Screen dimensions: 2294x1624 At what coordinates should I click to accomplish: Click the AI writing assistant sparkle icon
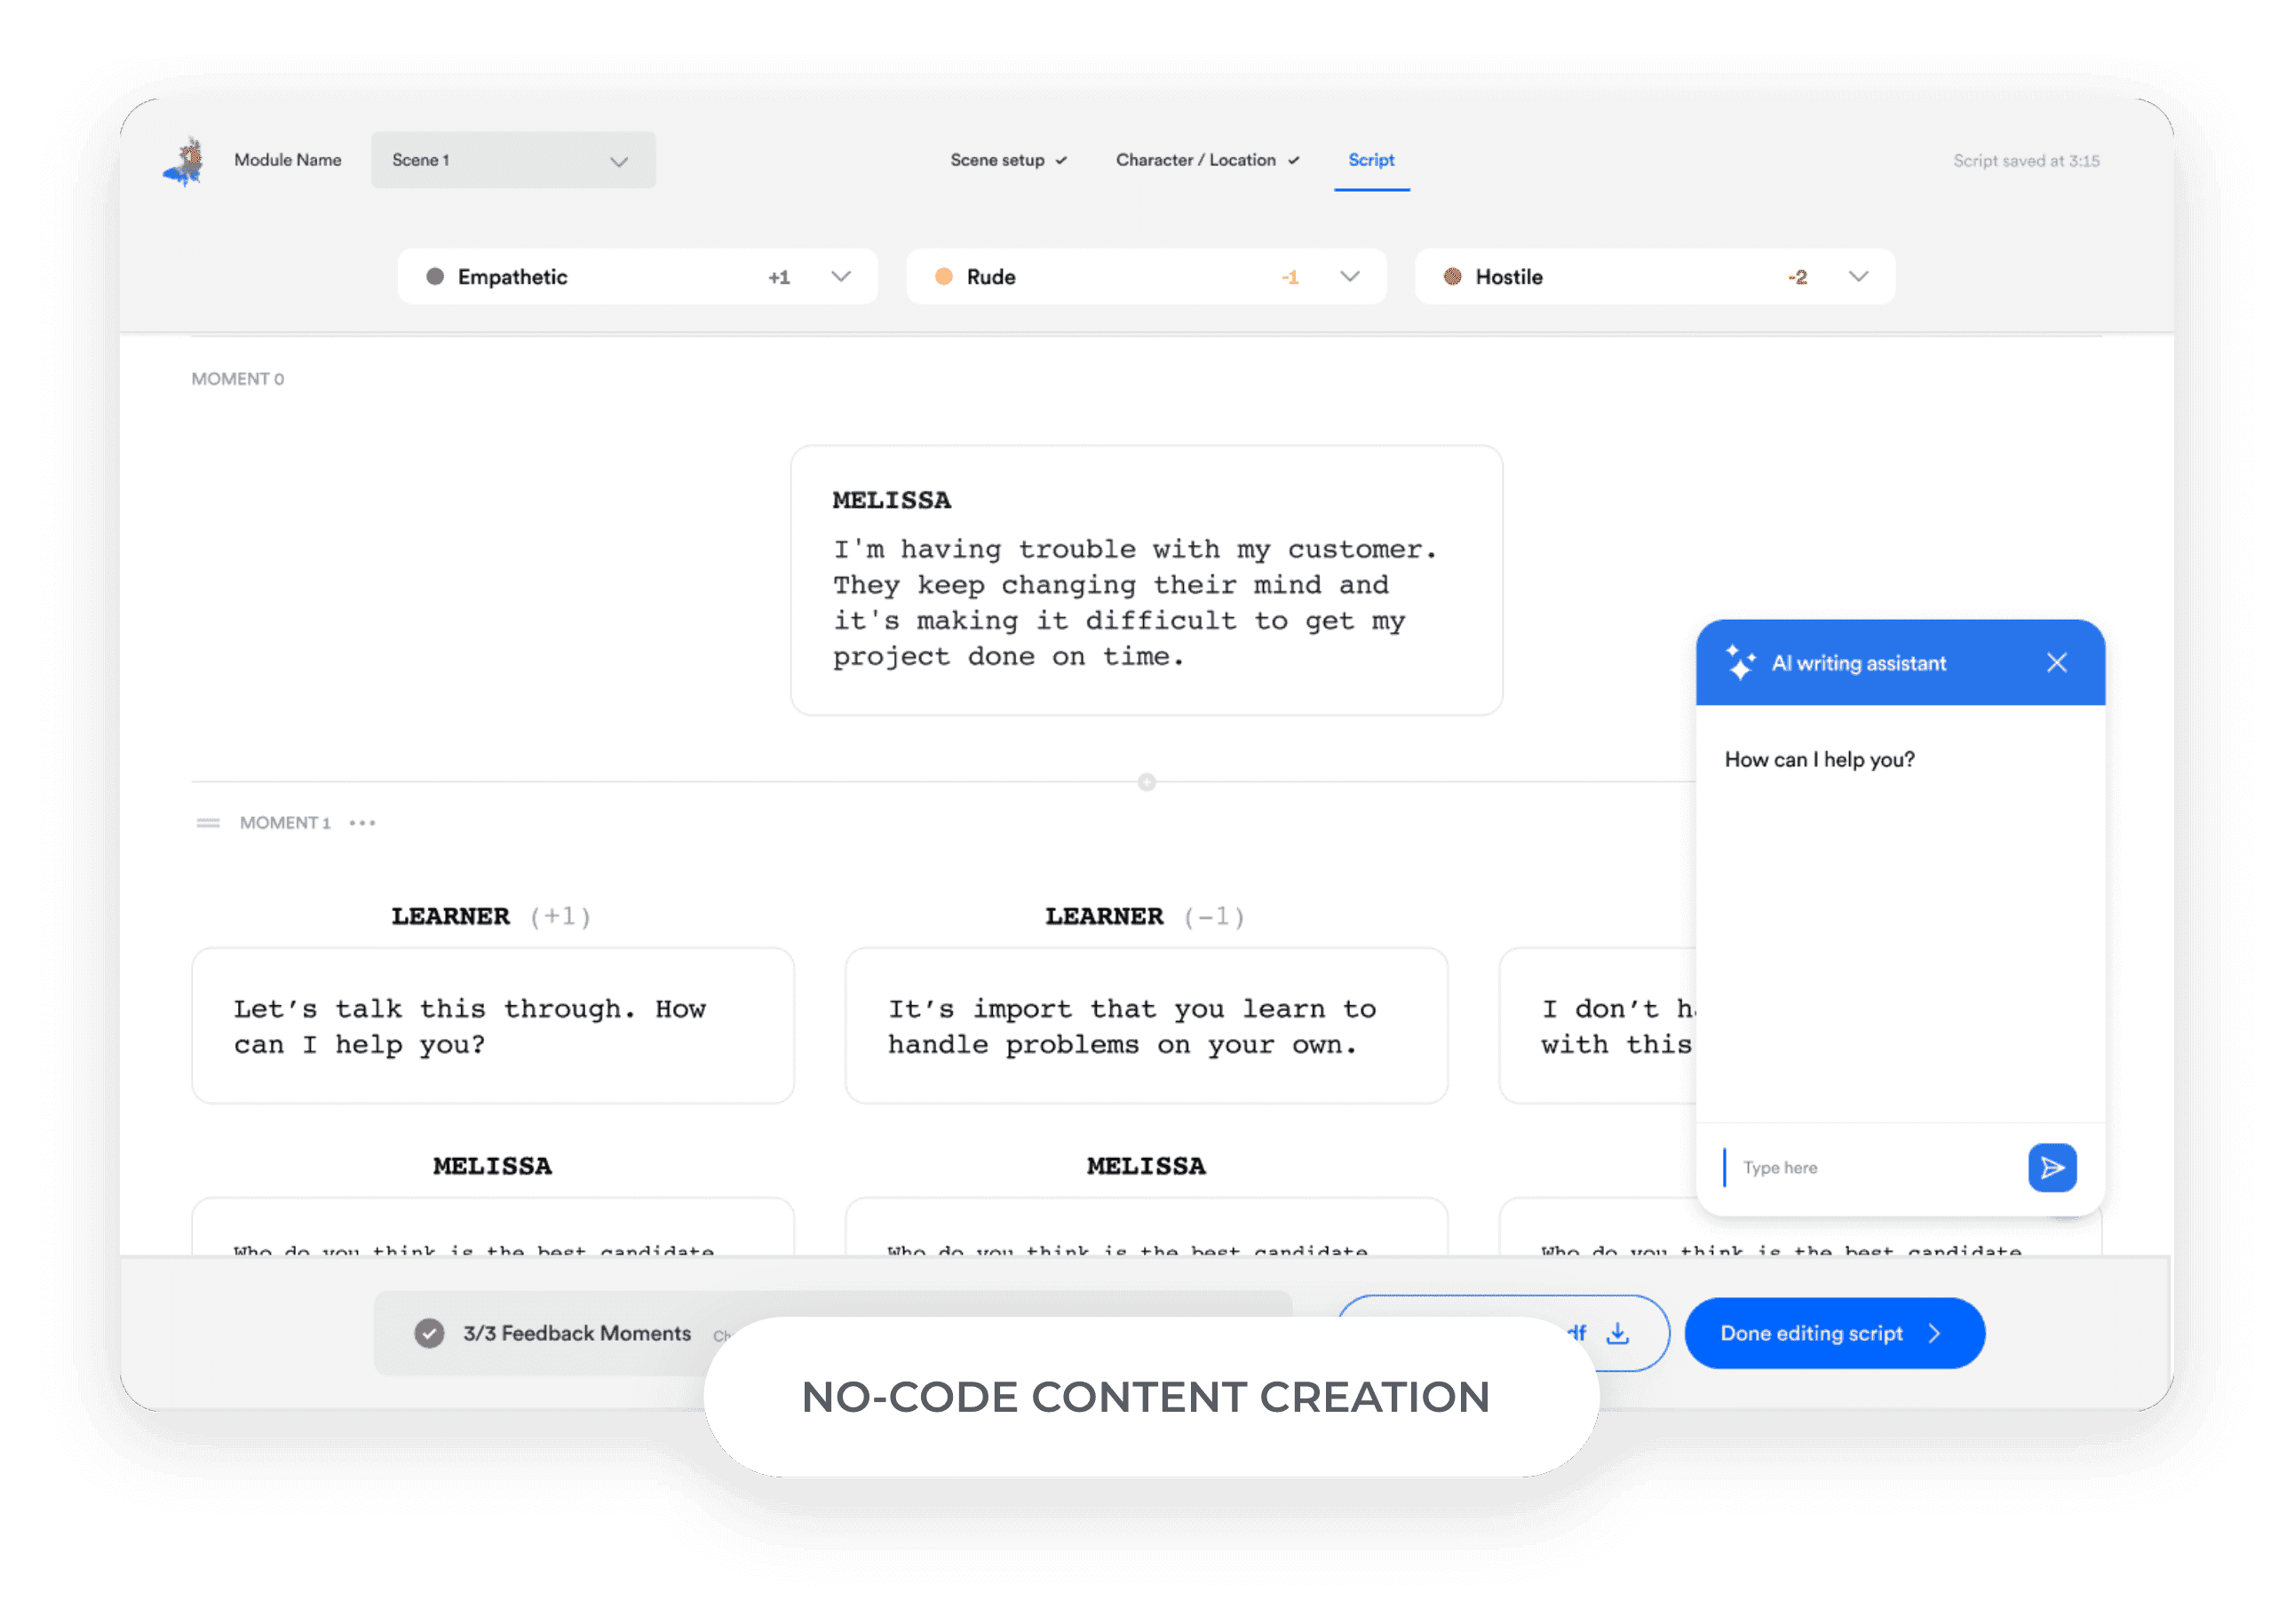click(x=1737, y=664)
